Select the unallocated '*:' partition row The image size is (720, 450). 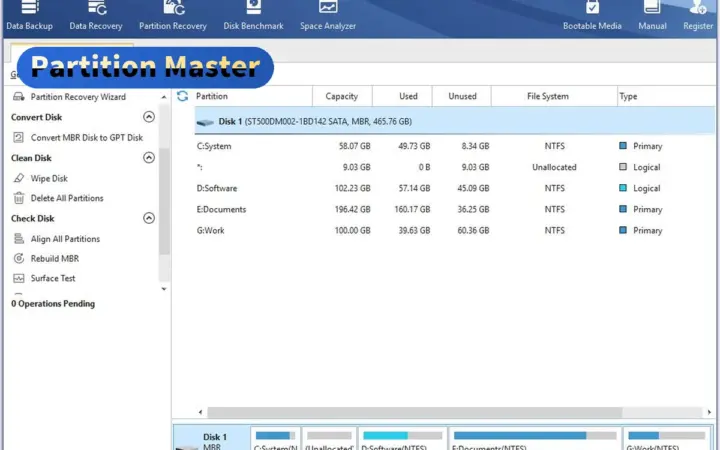point(455,167)
